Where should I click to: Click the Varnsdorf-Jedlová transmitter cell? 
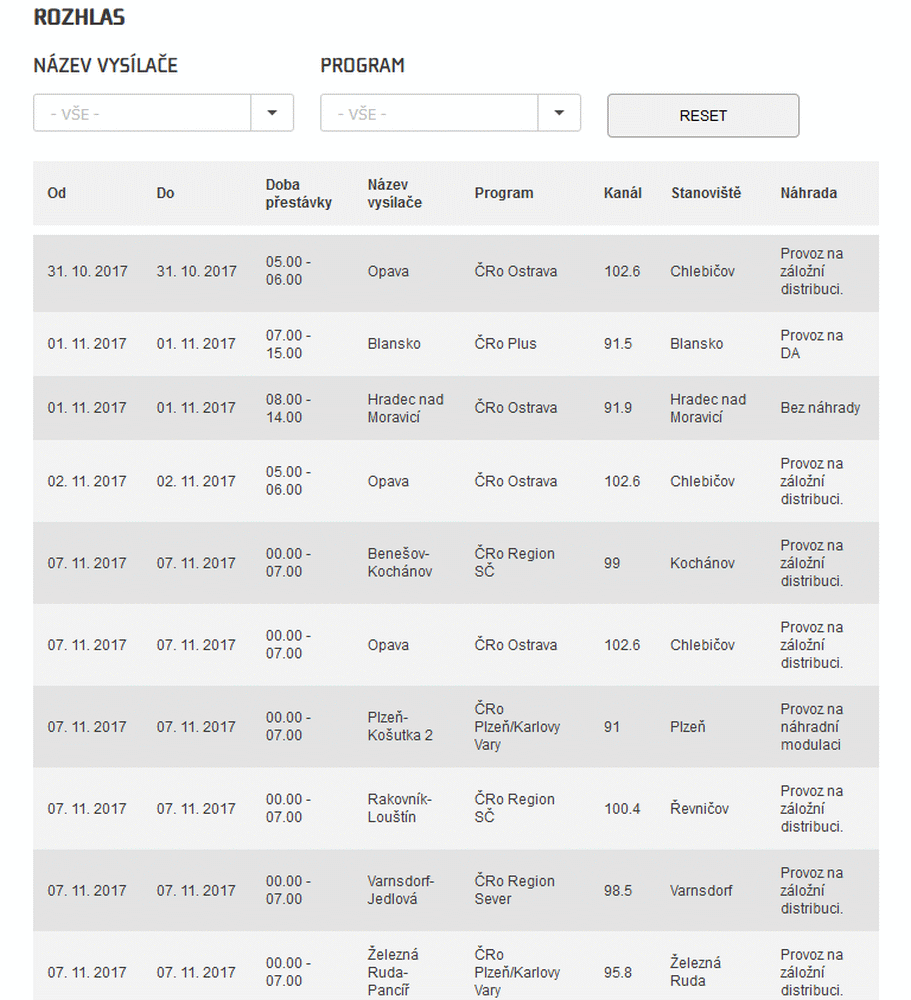pos(400,891)
